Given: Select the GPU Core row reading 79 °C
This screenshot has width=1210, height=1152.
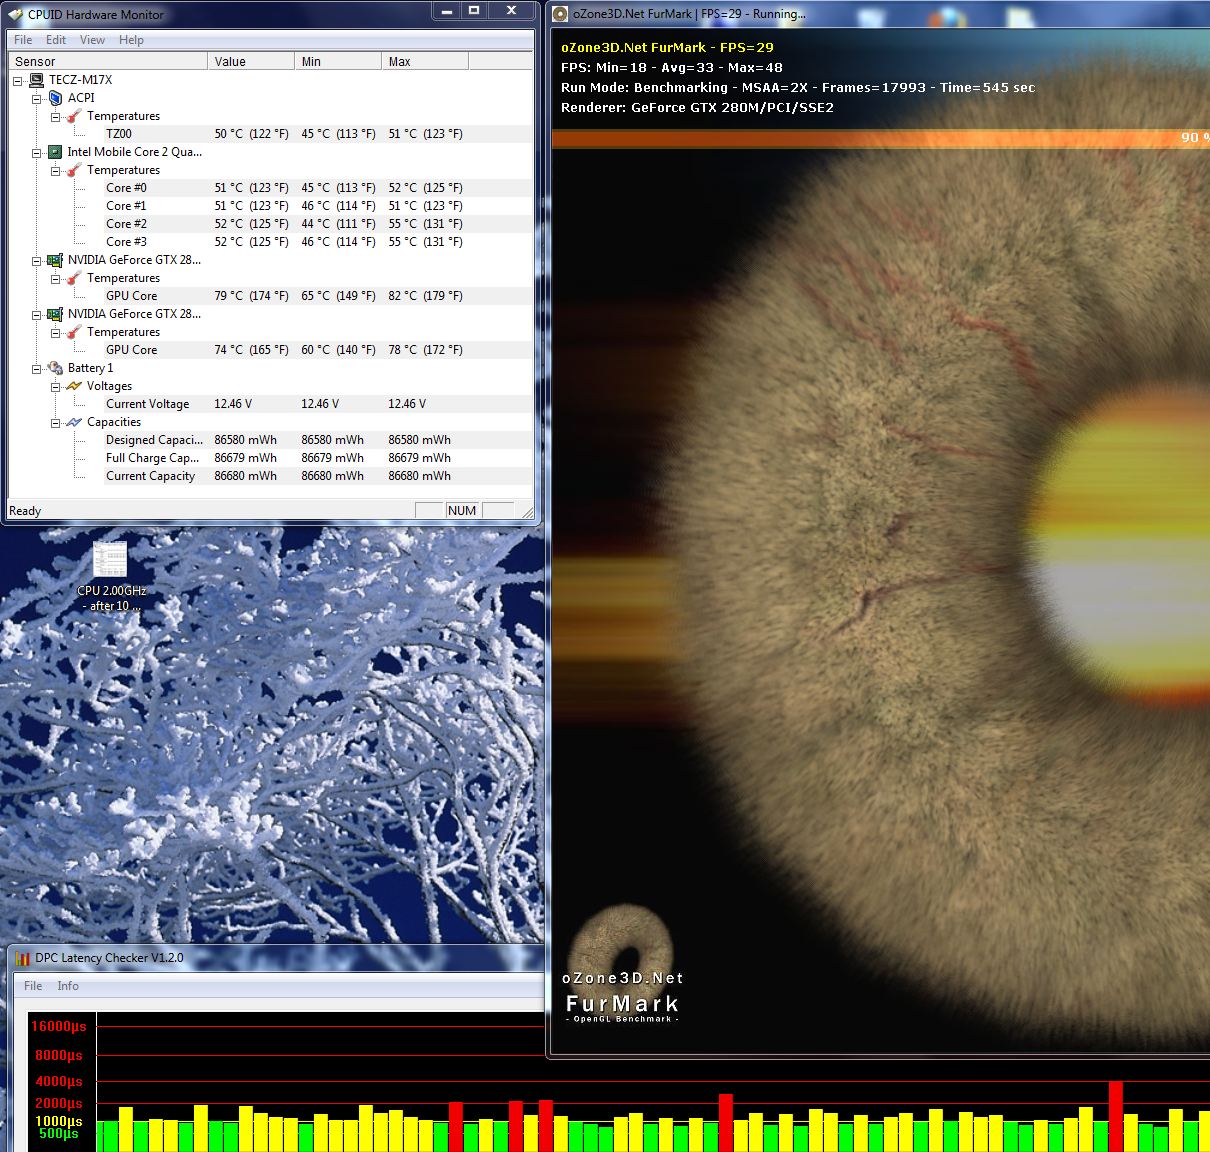Looking at the screenshot, I should (x=131, y=296).
